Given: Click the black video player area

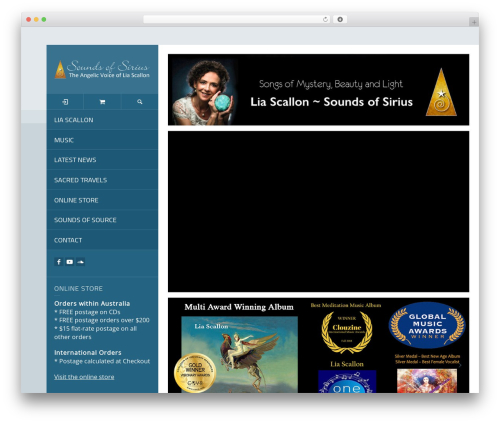Looking at the screenshot, I should coord(318,211).
